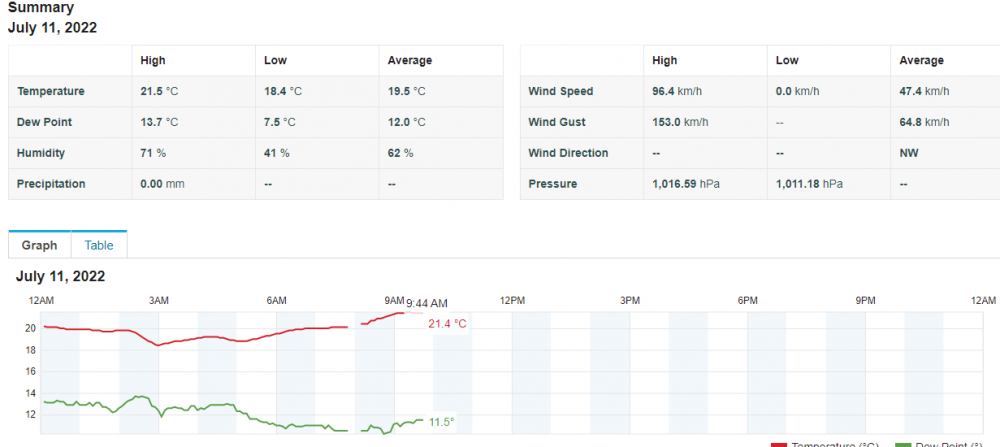1000x447 pixels.
Task: Select the Graph tab
Action: 40,245
